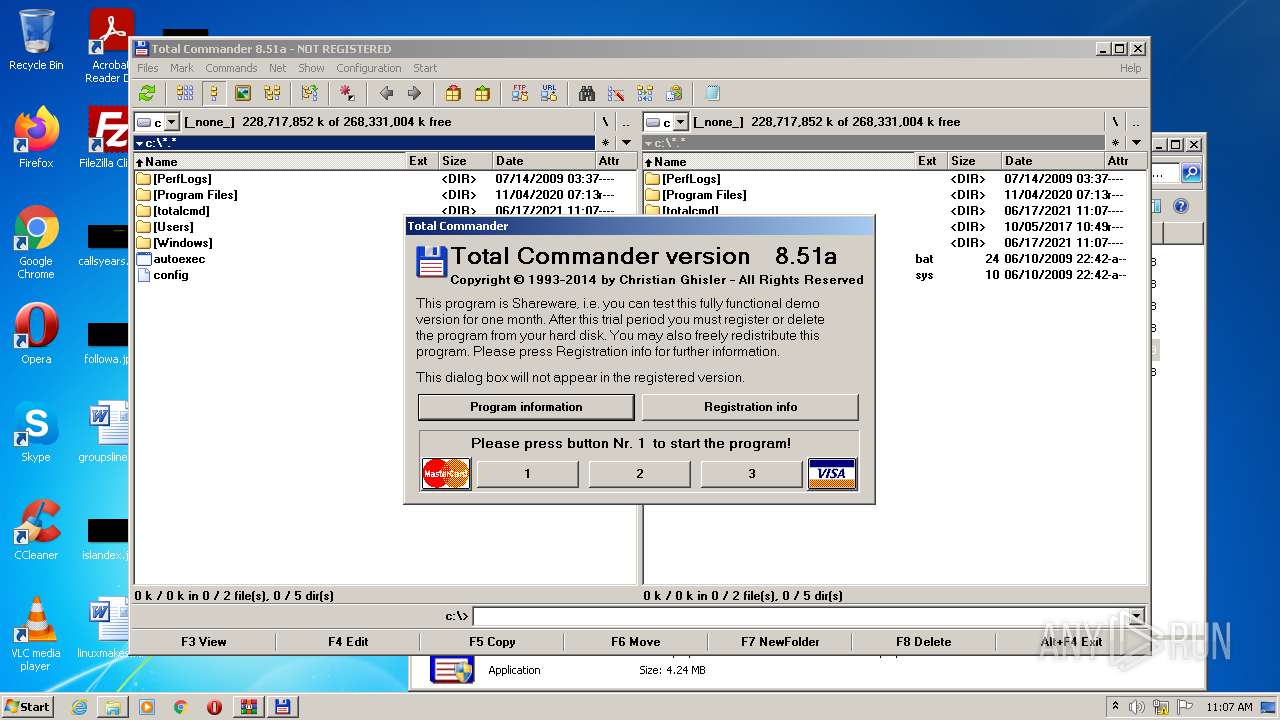Click the Unpack files toolbar icon
Screen dimensions: 1280x720
[482, 93]
